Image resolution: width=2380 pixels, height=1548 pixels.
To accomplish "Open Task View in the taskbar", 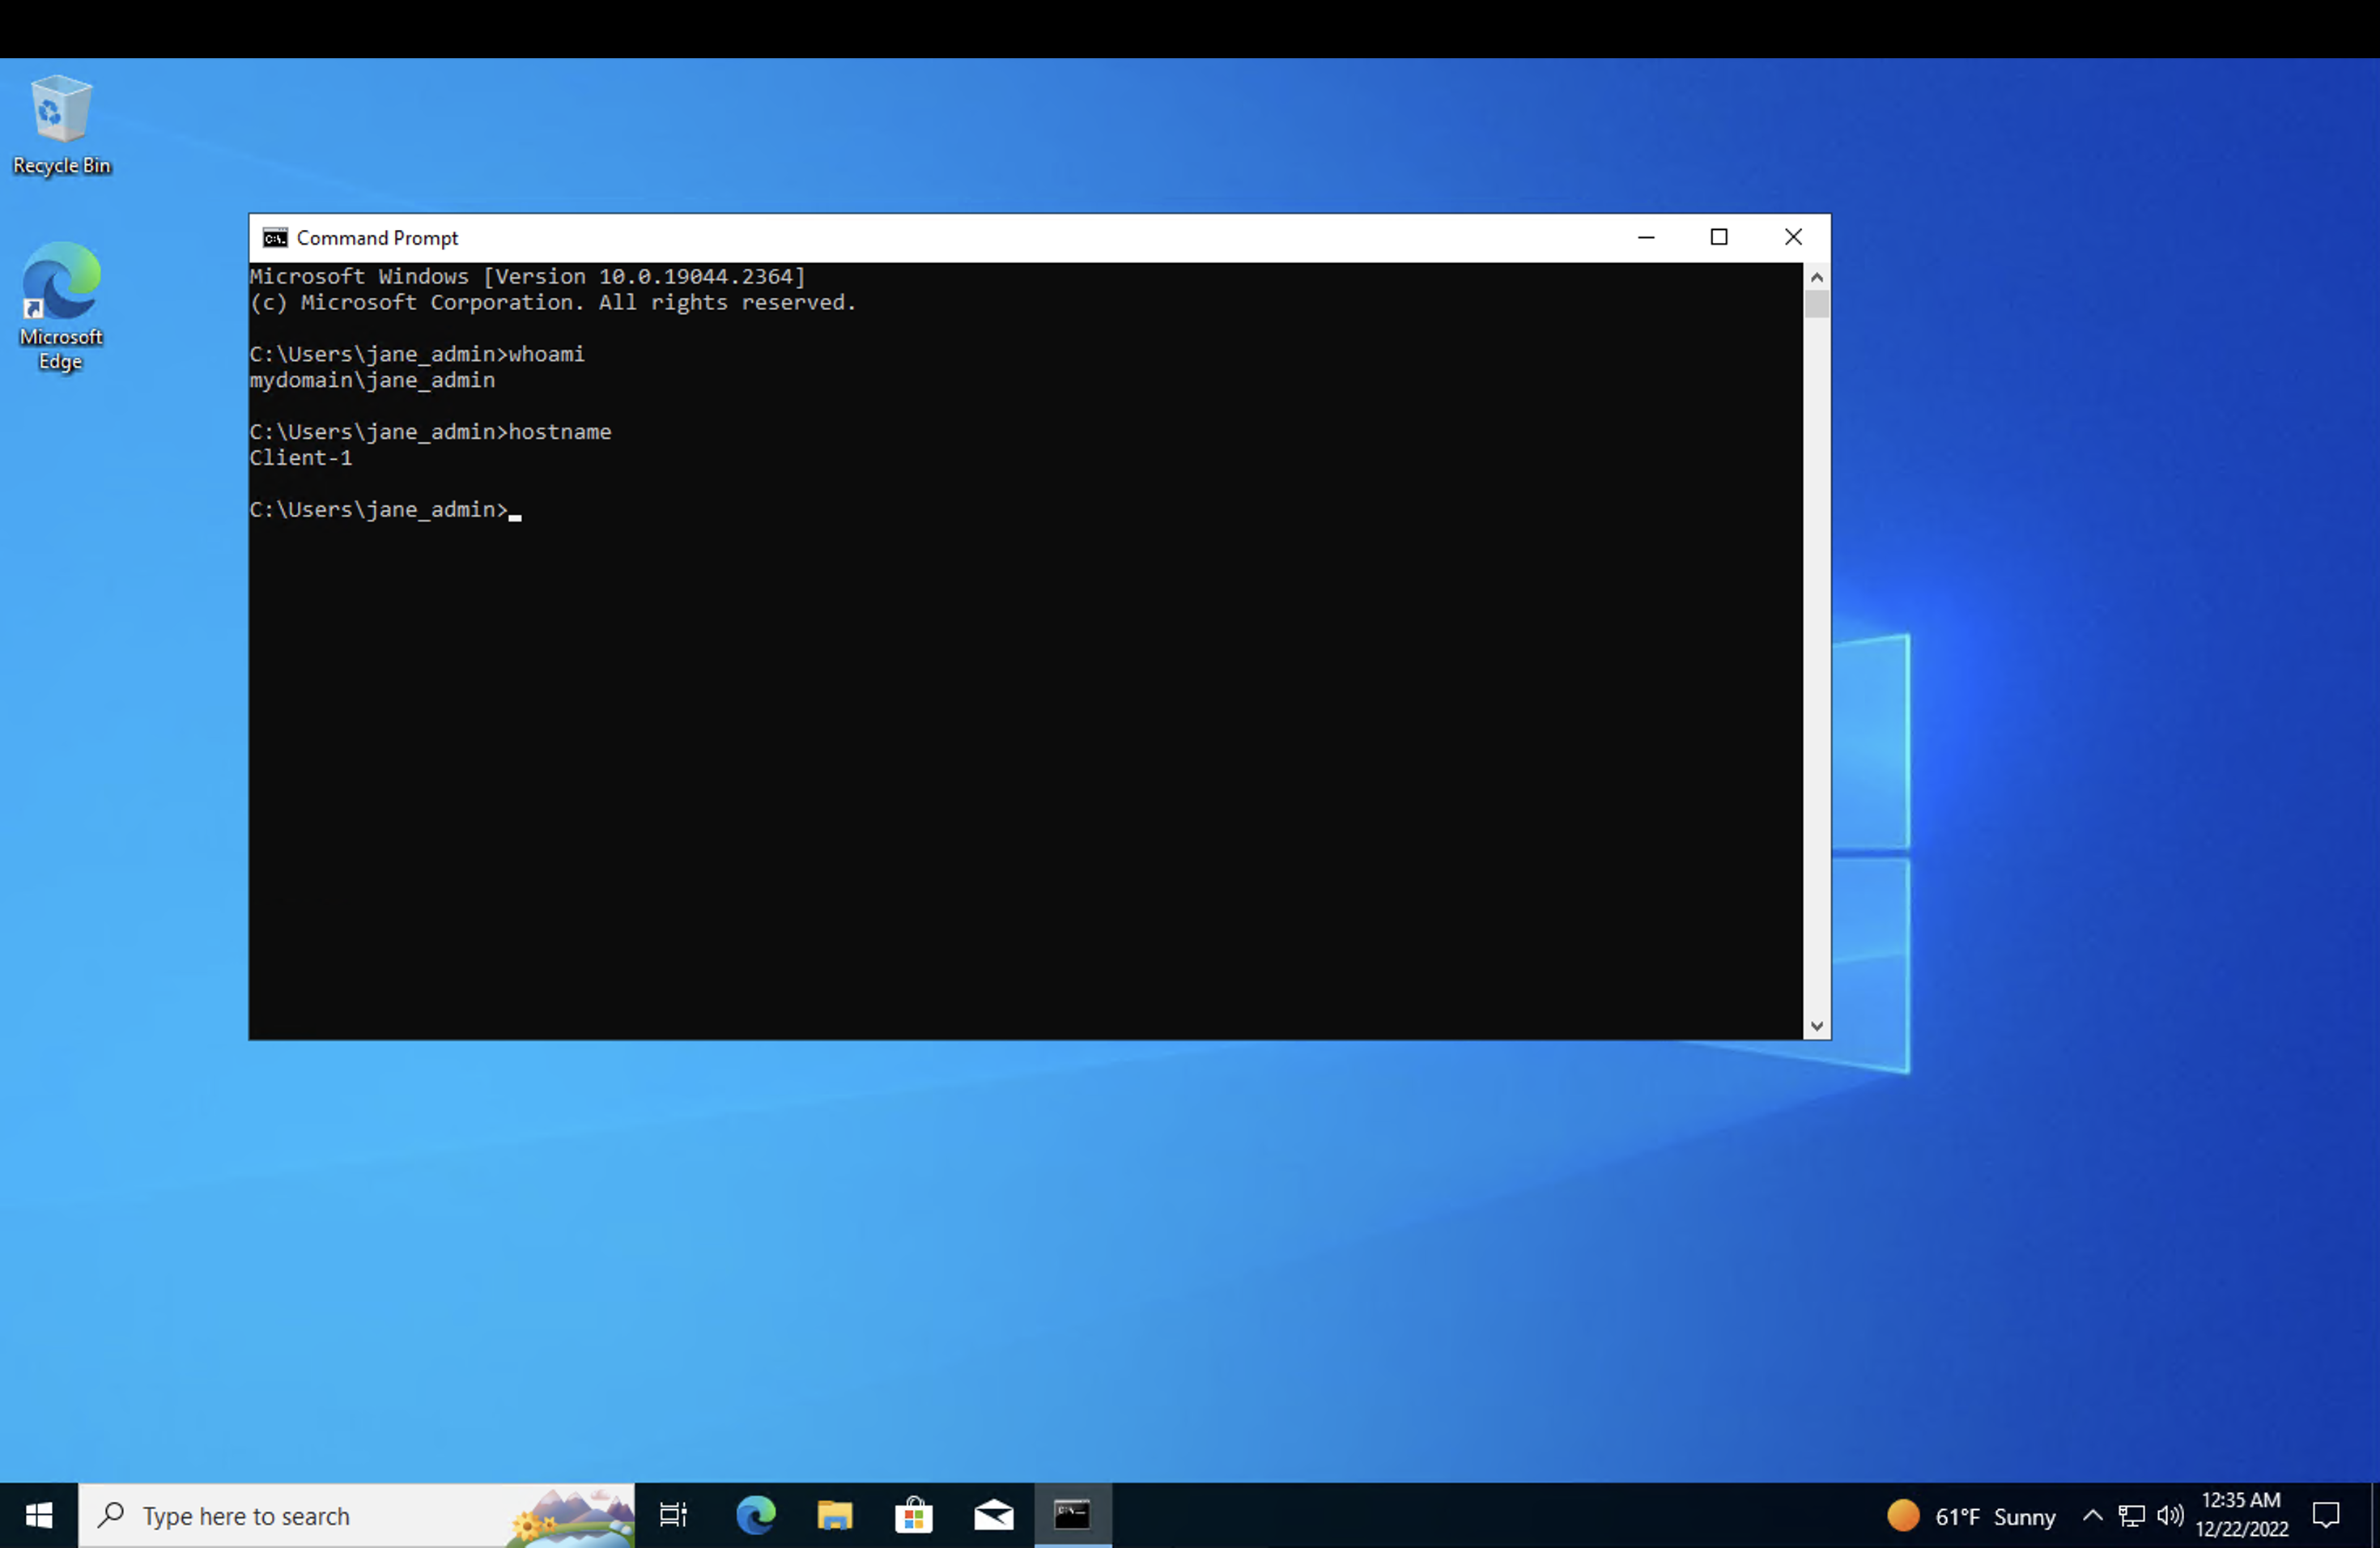I will 673,1515.
